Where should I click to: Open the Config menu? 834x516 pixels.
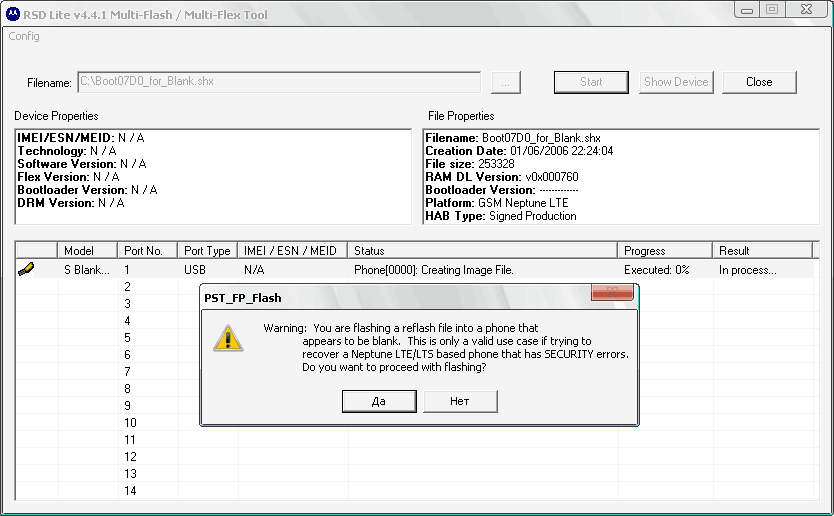coord(24,36)
